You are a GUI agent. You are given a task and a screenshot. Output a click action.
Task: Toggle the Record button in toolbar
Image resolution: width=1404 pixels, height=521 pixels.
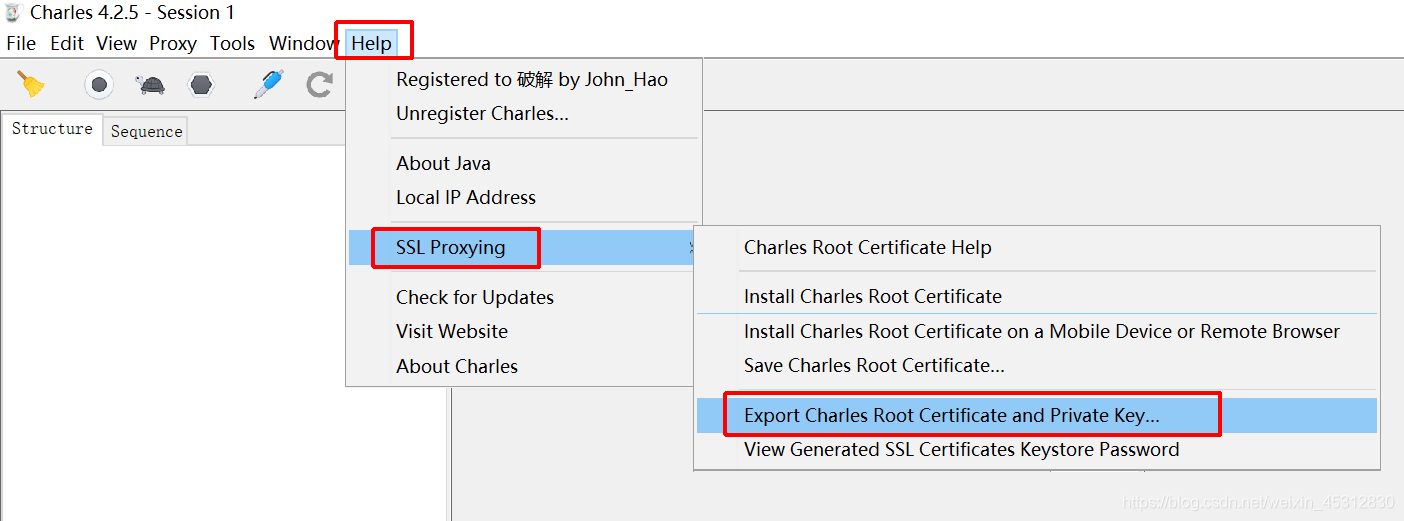click(x=98, y=85)
